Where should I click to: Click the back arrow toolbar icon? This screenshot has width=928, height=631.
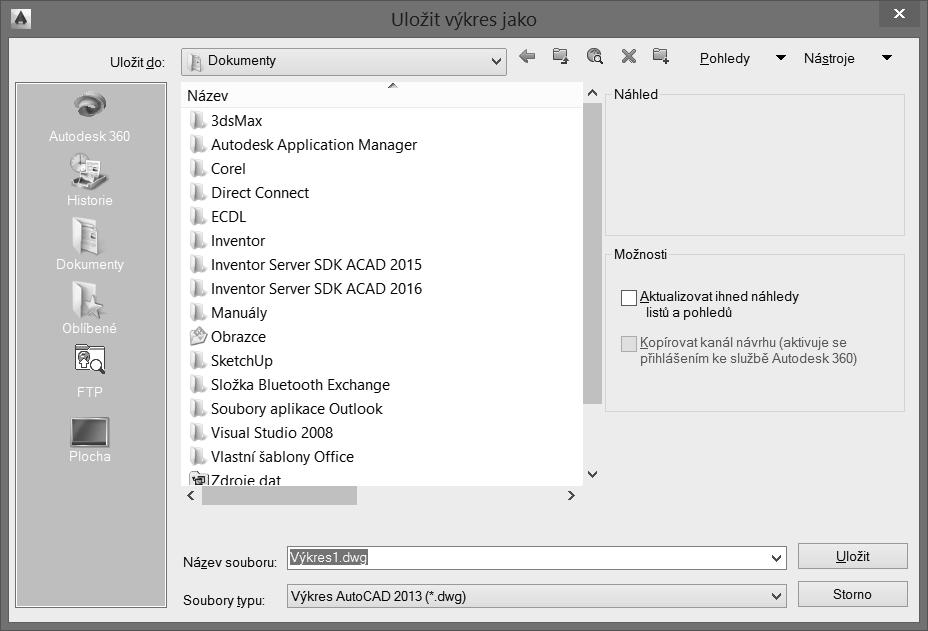527,56
